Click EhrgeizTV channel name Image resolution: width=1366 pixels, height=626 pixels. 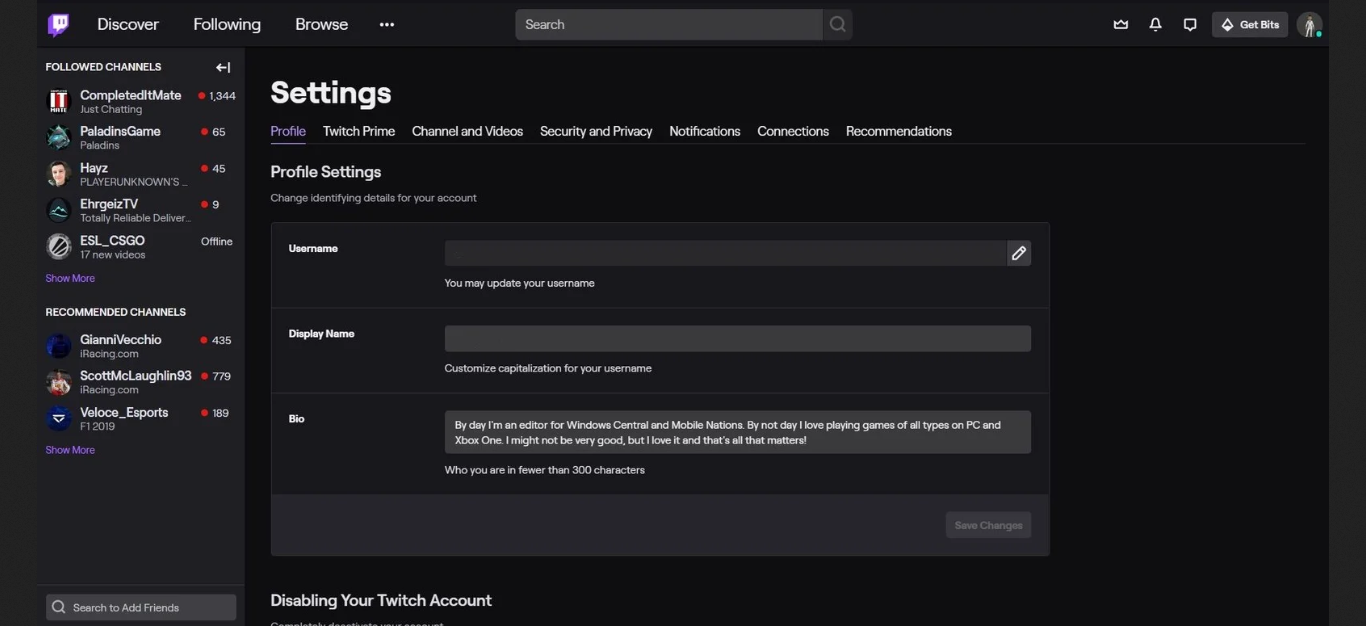point(109,204)
